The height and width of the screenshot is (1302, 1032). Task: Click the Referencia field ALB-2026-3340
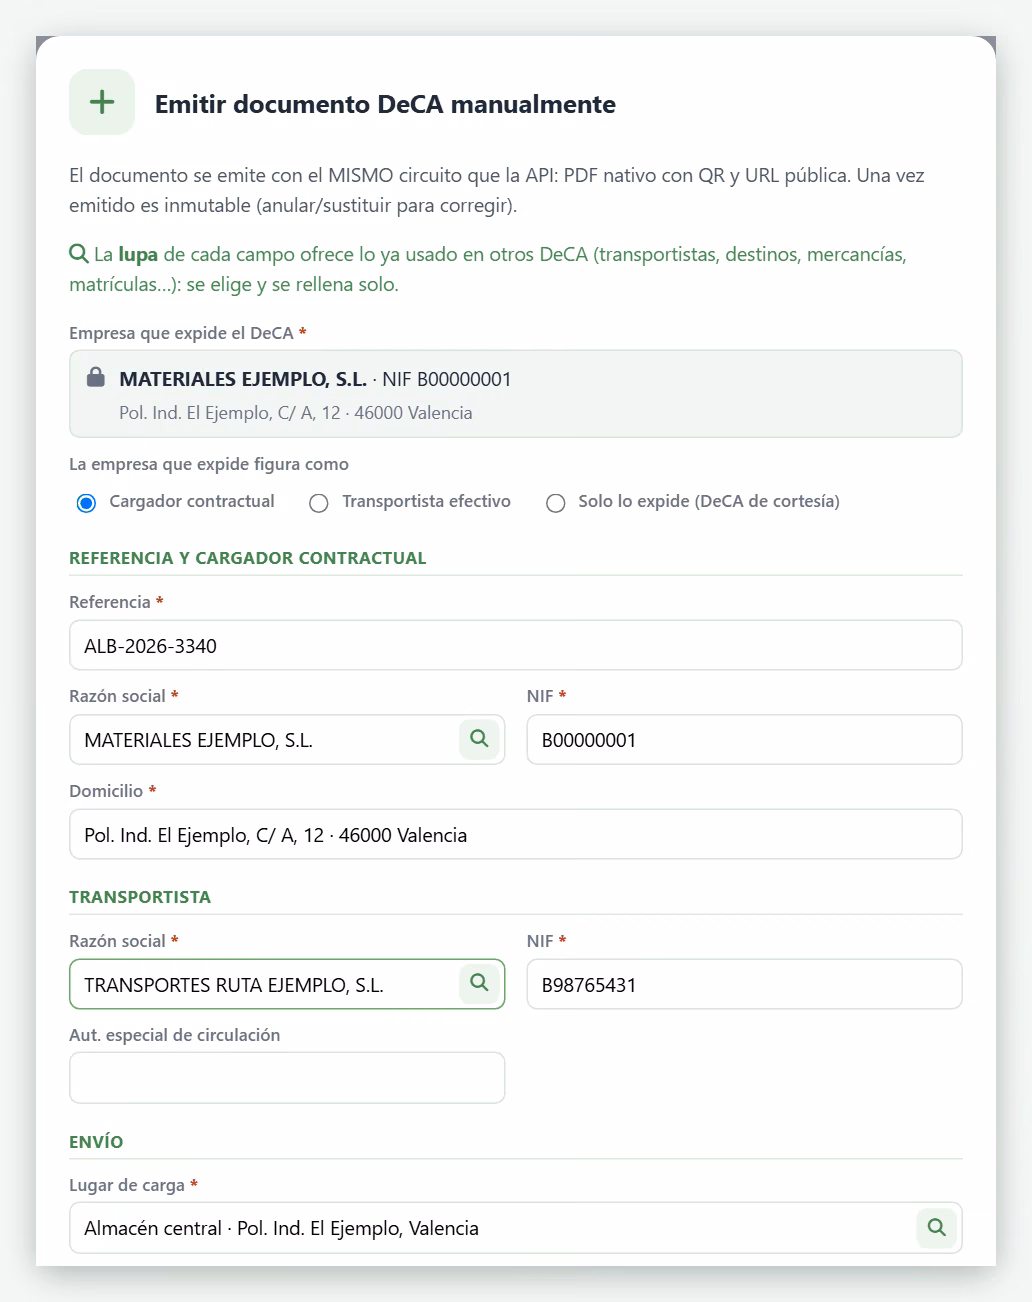pyautogui.click(x=516, y=645)
